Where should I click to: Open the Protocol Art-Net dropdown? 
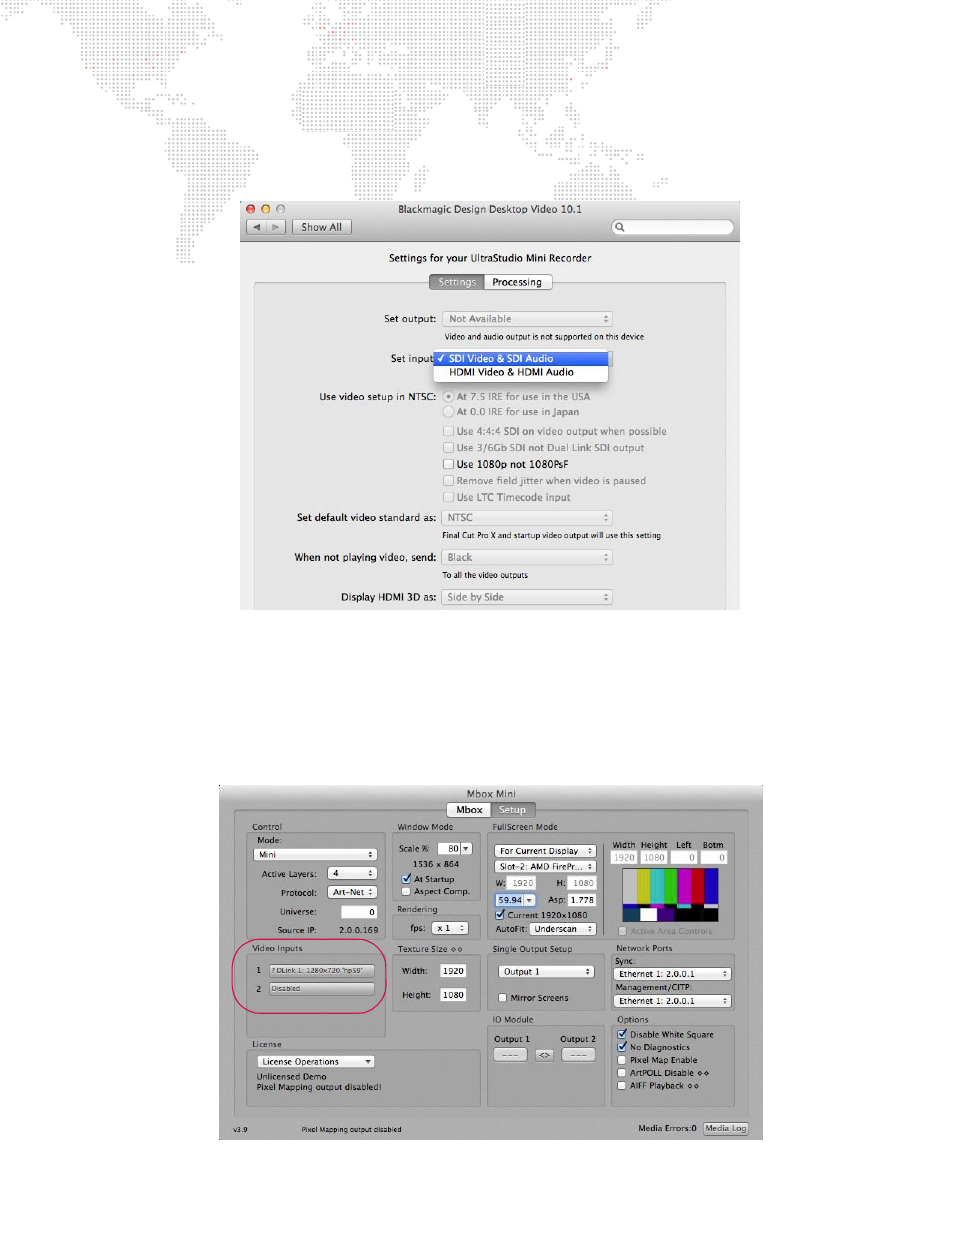tap(352, 892)
